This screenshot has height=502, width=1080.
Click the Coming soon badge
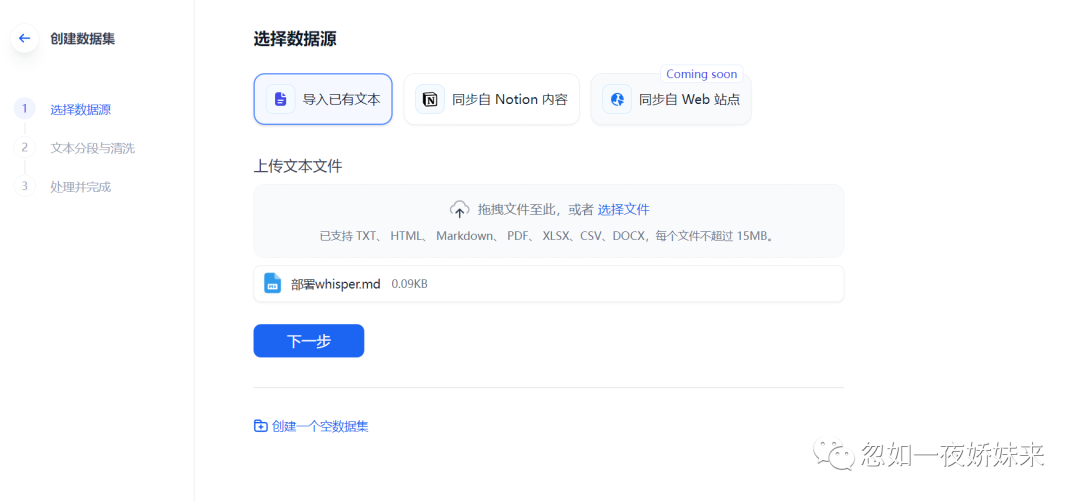click(701, 74)
